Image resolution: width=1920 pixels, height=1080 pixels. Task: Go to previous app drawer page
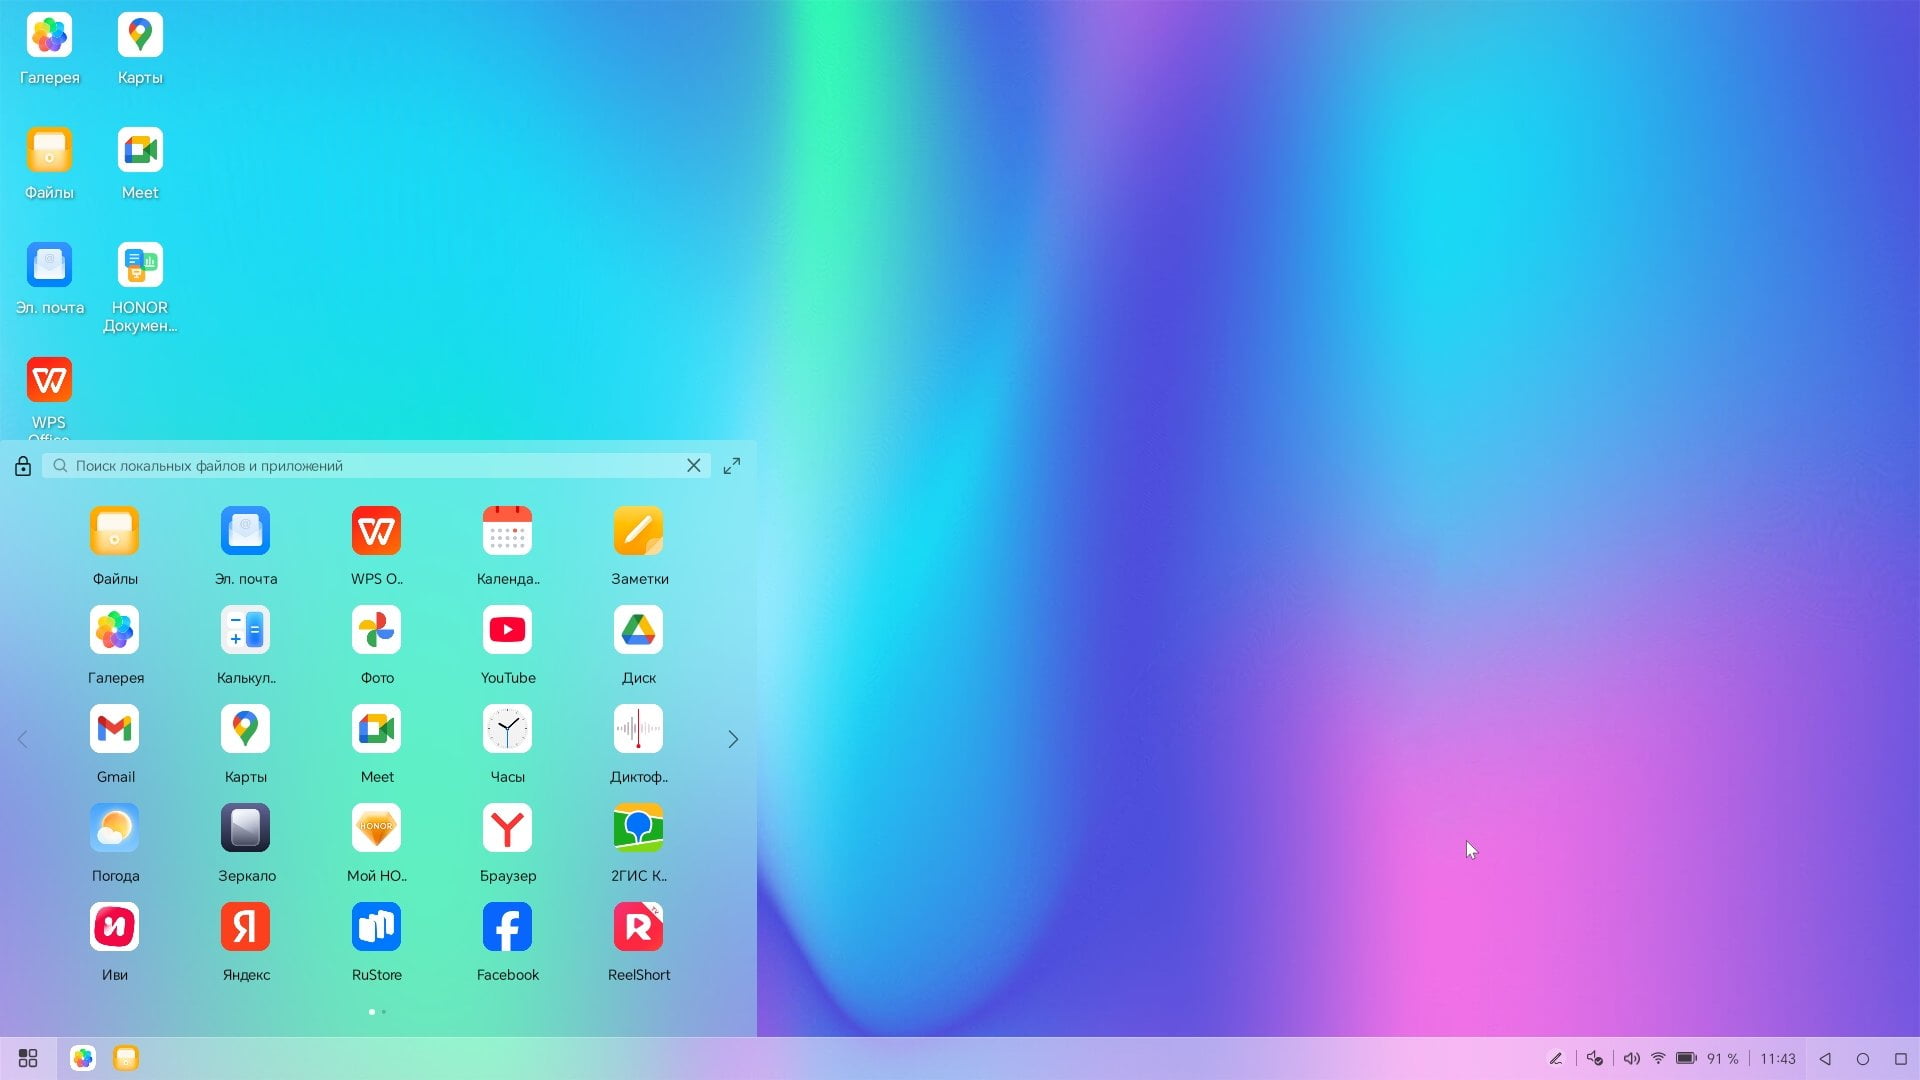(23, 739)
